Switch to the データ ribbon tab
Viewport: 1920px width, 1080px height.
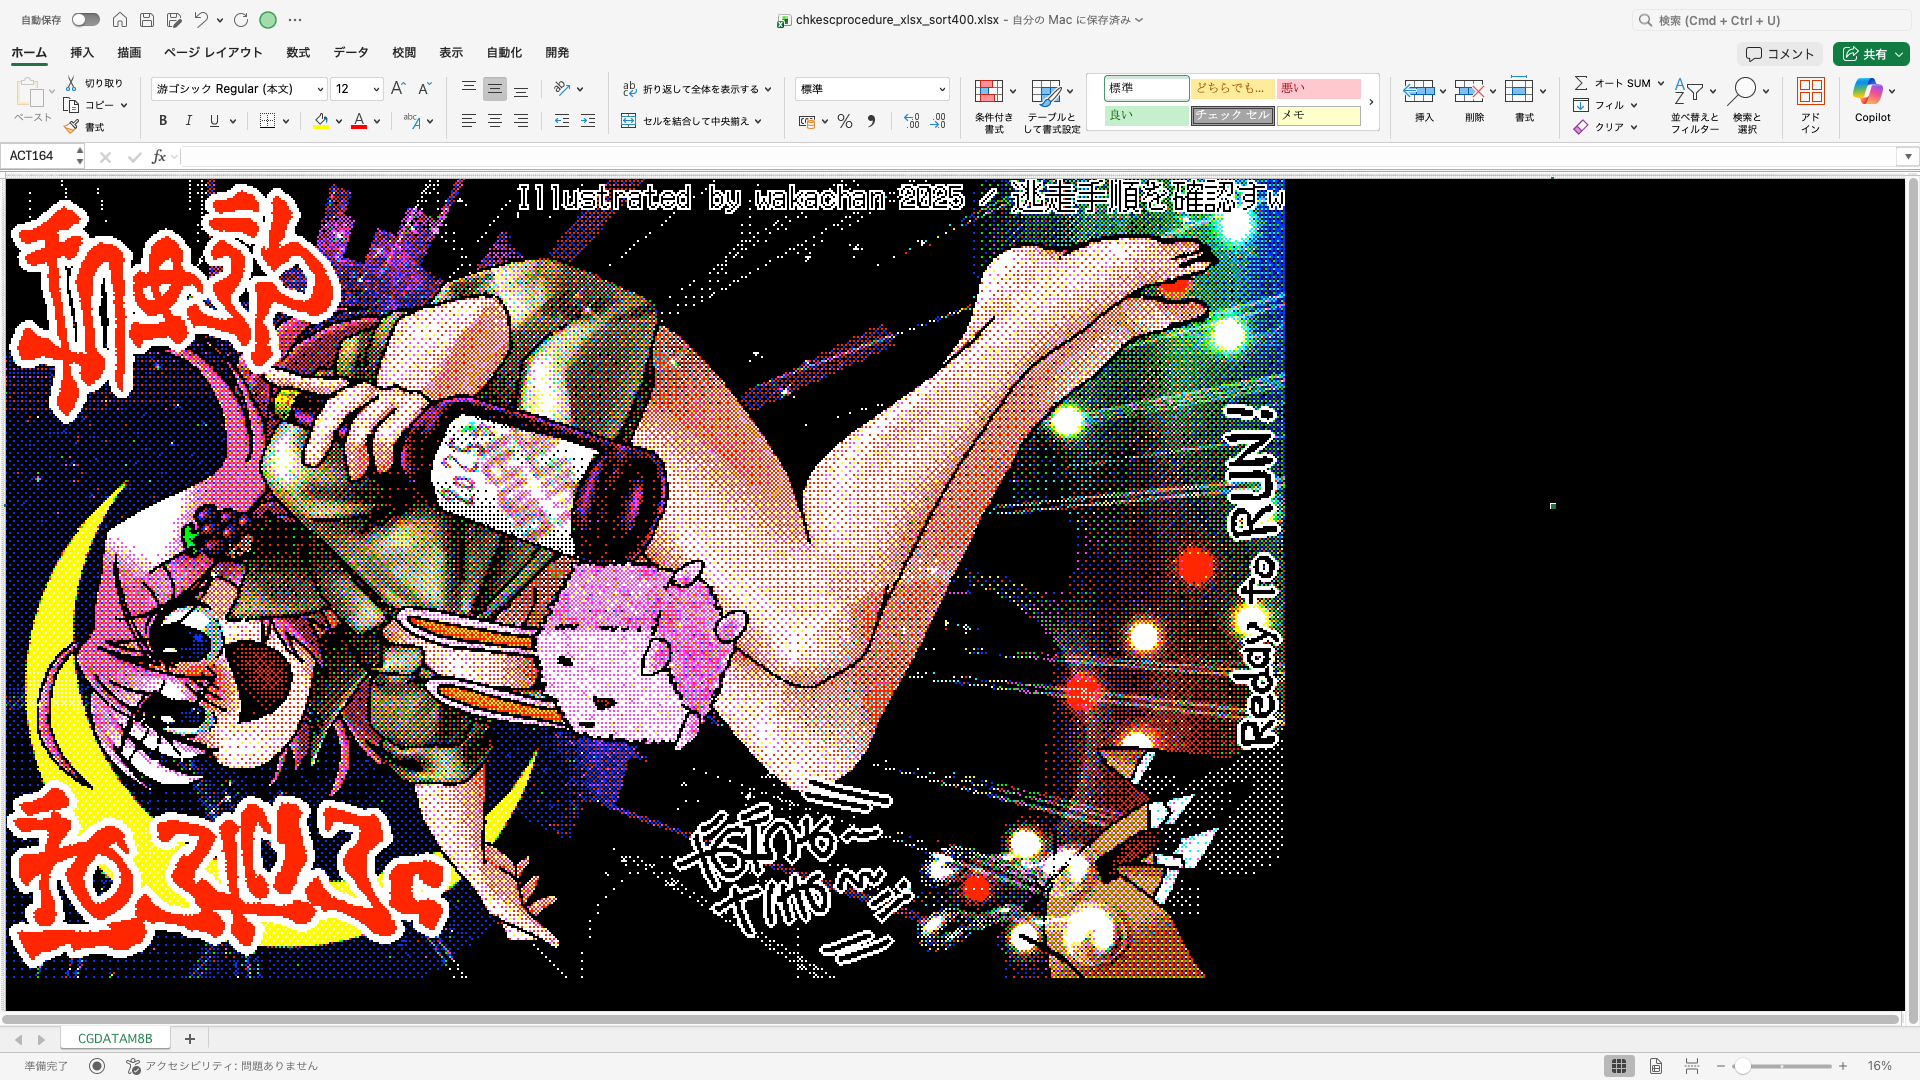pos(350,52)
